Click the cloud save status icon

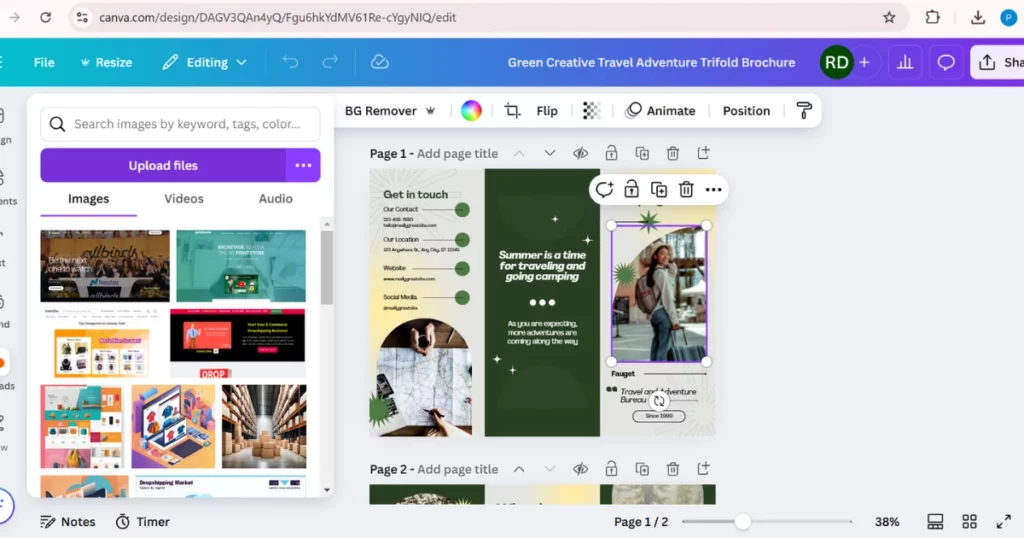tap(379, 62)
